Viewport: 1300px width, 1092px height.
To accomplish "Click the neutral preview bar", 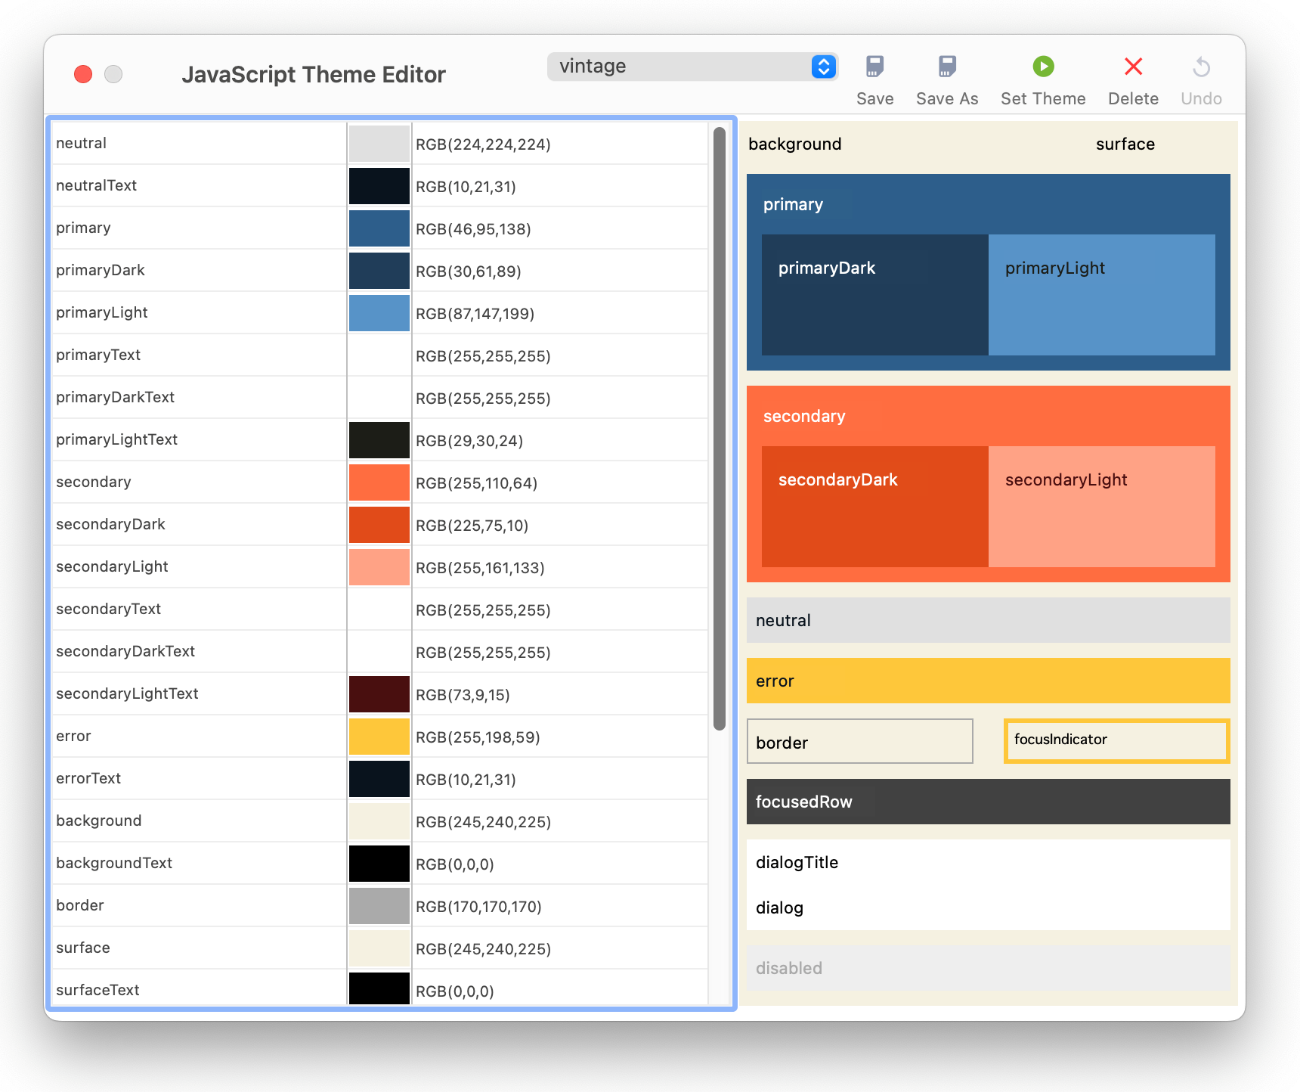I will click(988, 620).
